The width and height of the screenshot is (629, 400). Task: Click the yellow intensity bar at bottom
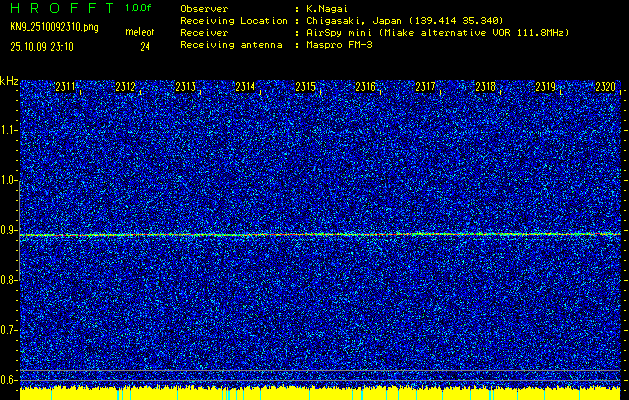click(314, 393)
